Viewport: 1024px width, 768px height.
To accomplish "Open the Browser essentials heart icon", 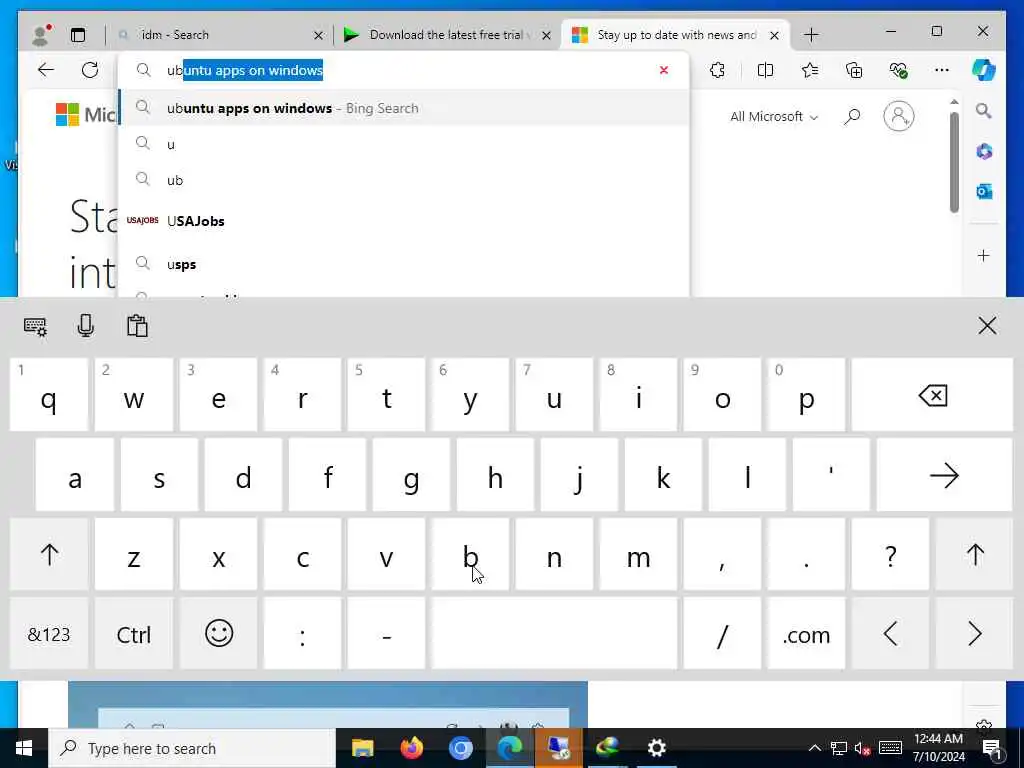I will [x=899, y=70].
